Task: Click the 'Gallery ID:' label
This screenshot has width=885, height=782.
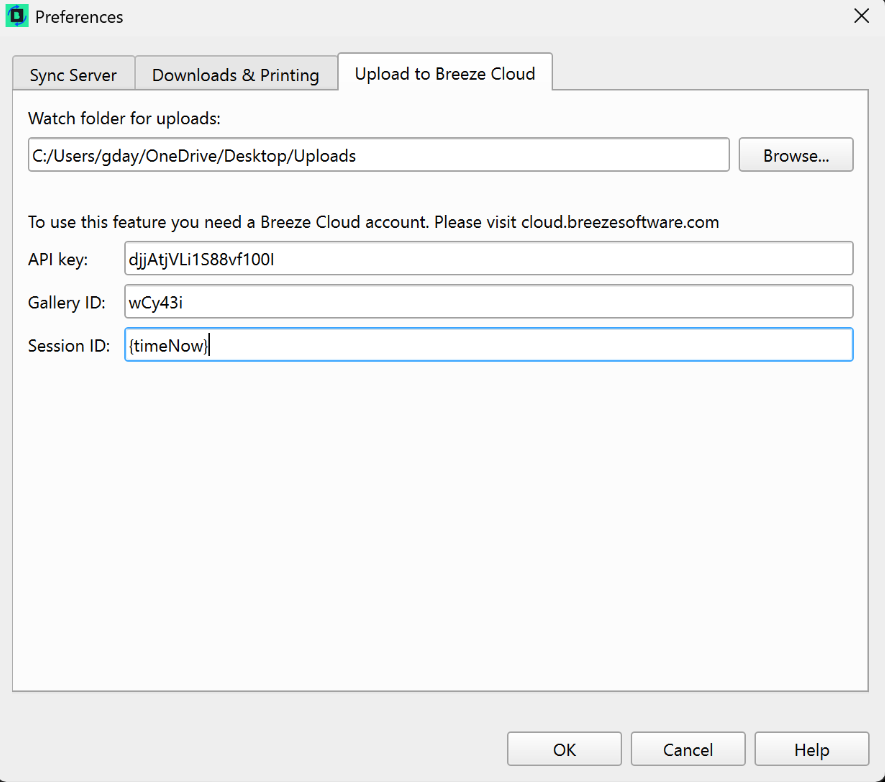Action: pyautogui.click(x=67, y=302)
